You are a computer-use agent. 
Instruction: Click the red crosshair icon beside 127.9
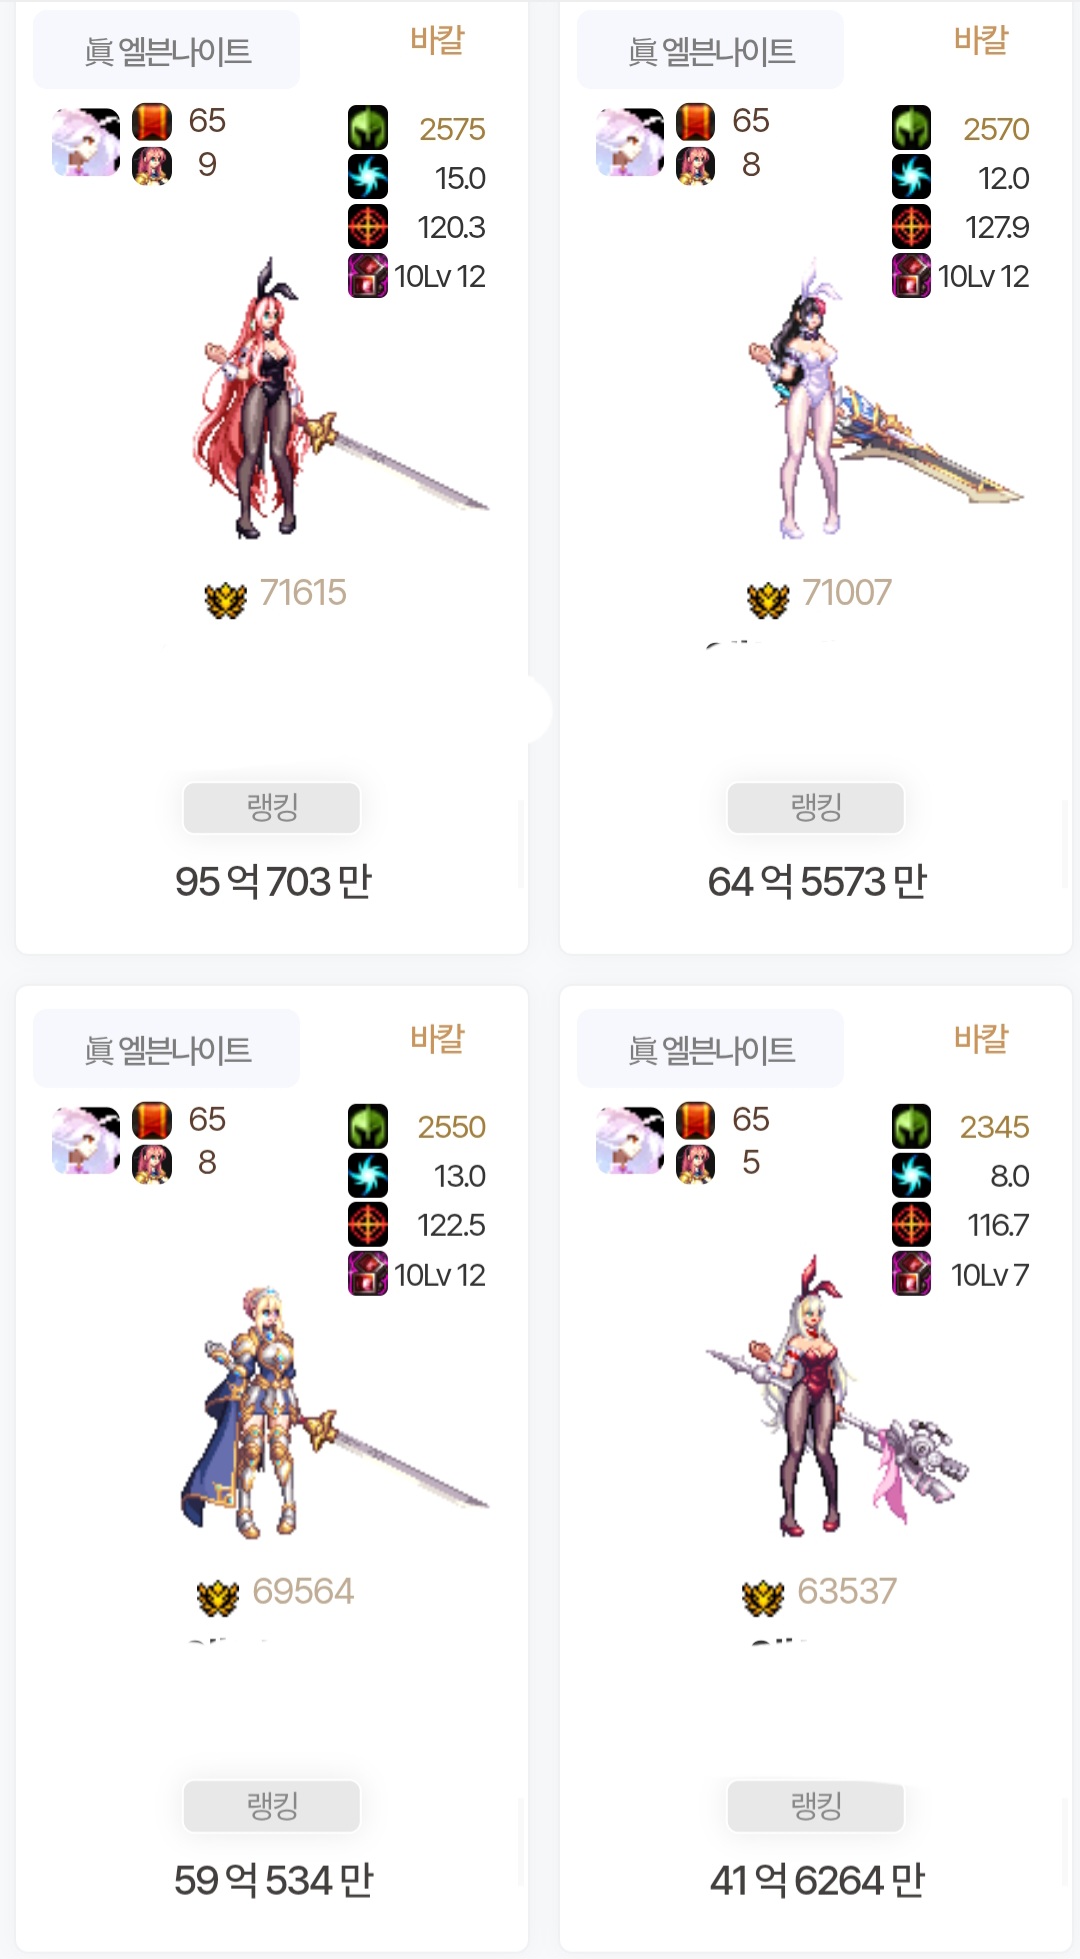911,226
